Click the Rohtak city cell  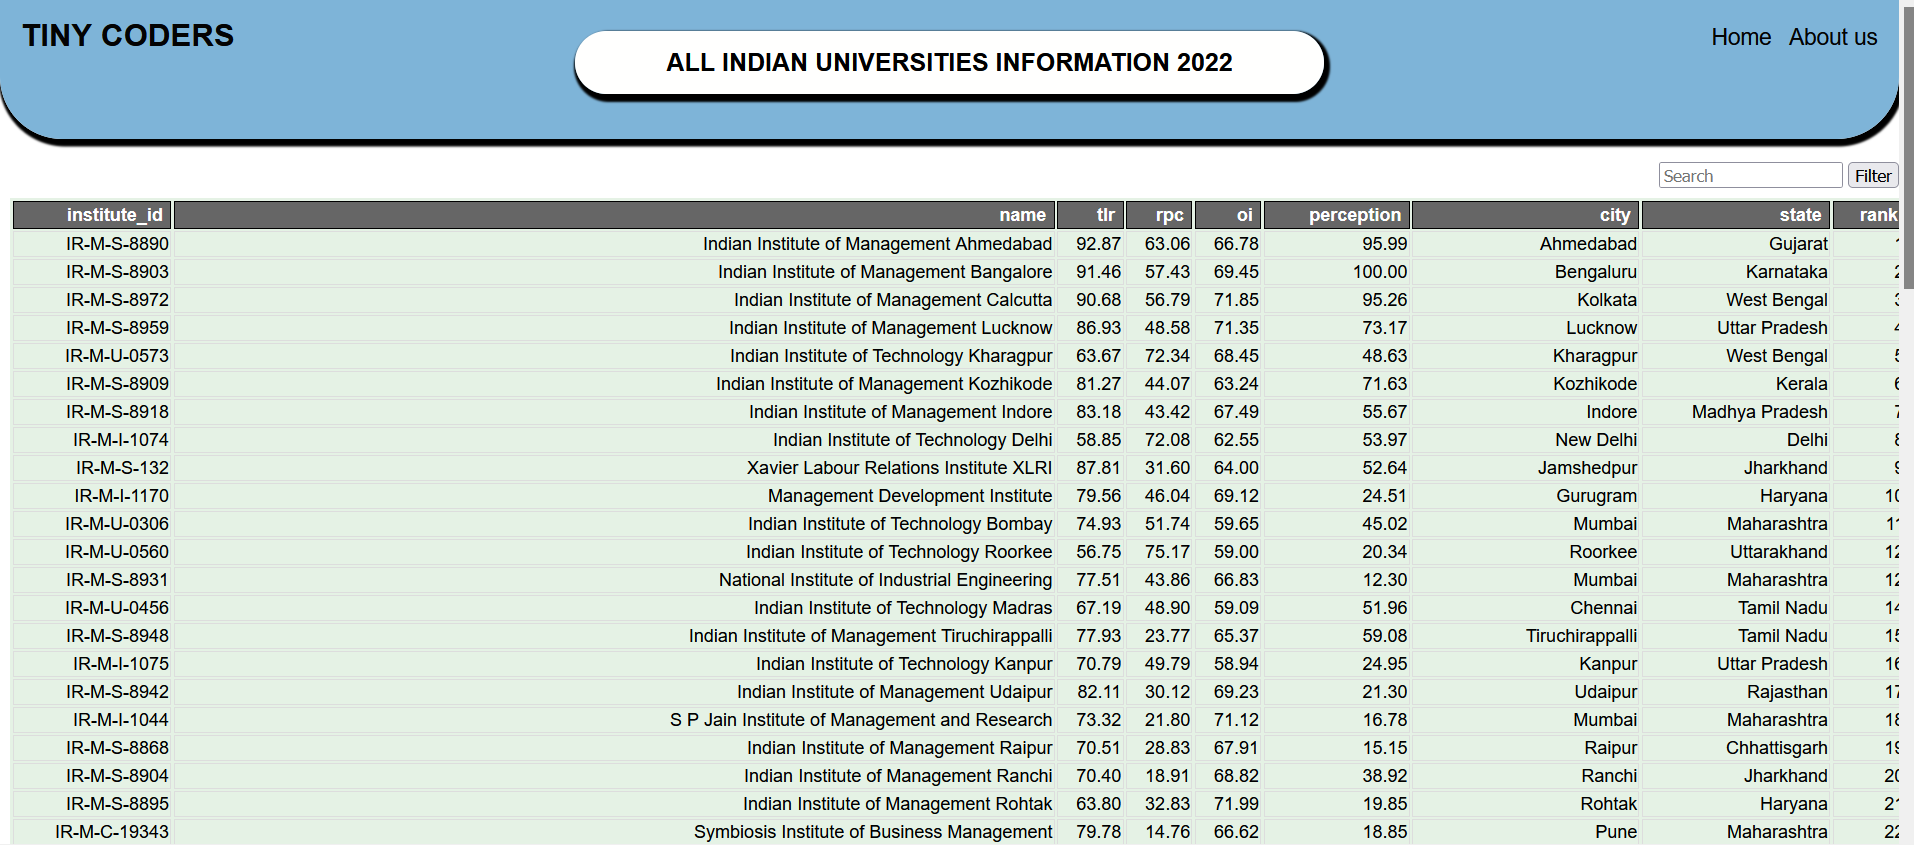click(x=1526, y=804)
